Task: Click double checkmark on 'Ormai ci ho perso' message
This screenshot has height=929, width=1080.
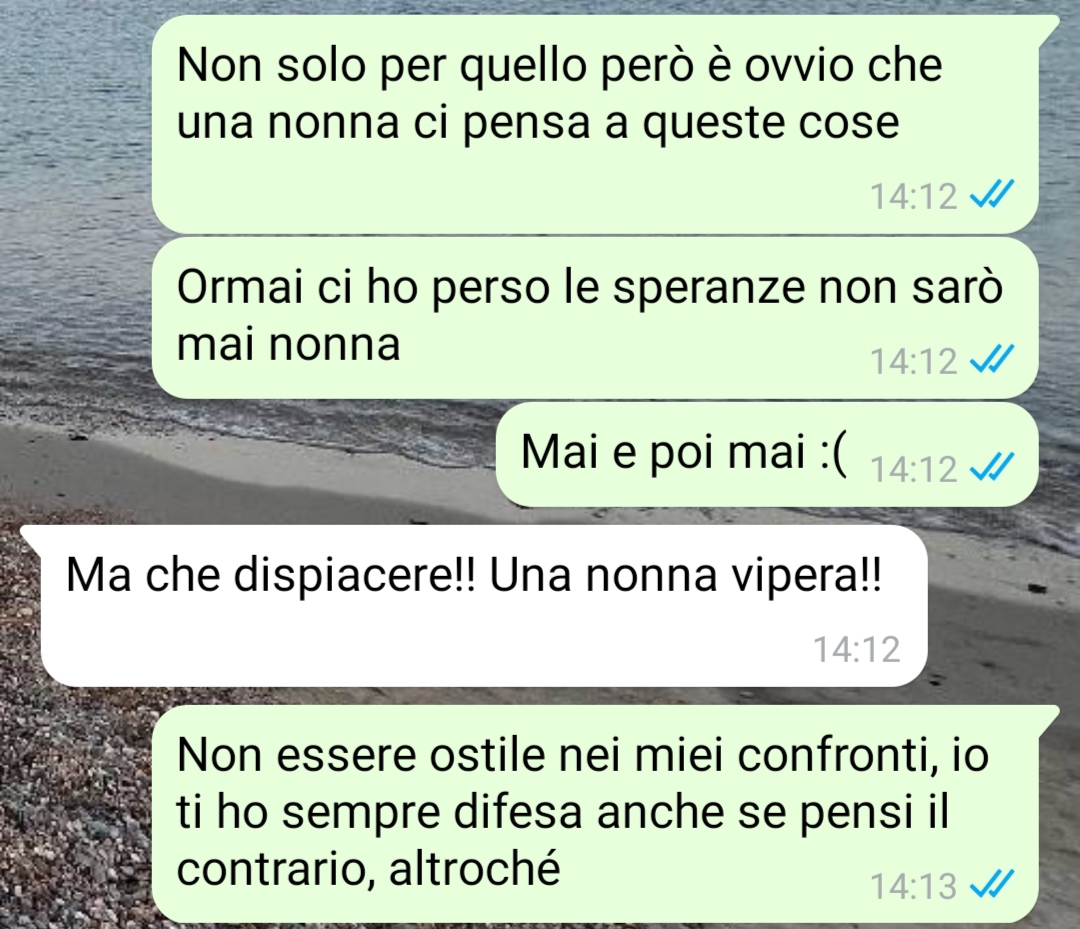Action: point(991,359)
